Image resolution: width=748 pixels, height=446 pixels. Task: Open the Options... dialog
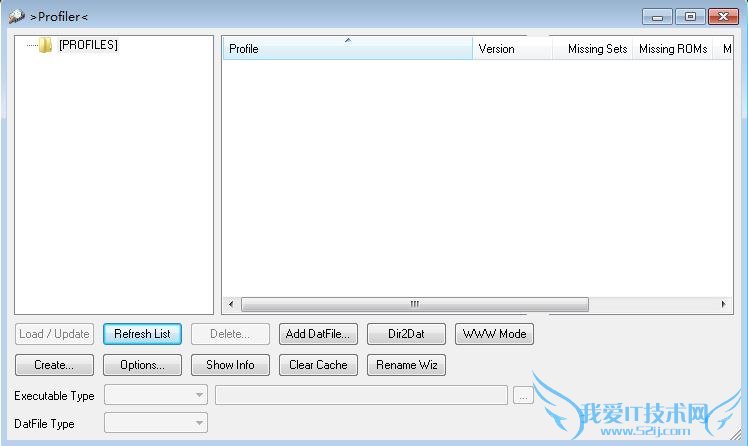(142, 365)
